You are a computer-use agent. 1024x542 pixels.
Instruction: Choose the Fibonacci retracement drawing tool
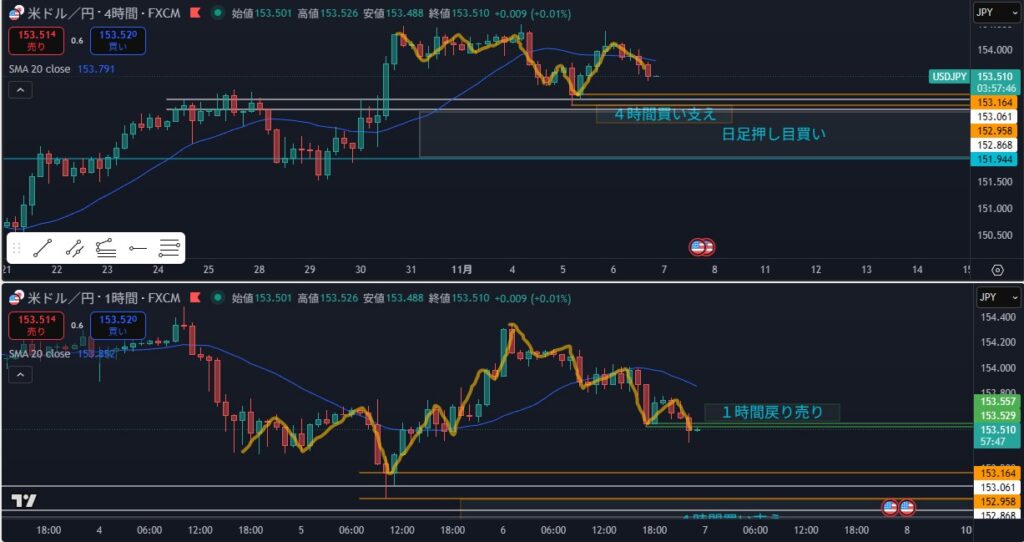pyautogui.click(x=105, y=247)
